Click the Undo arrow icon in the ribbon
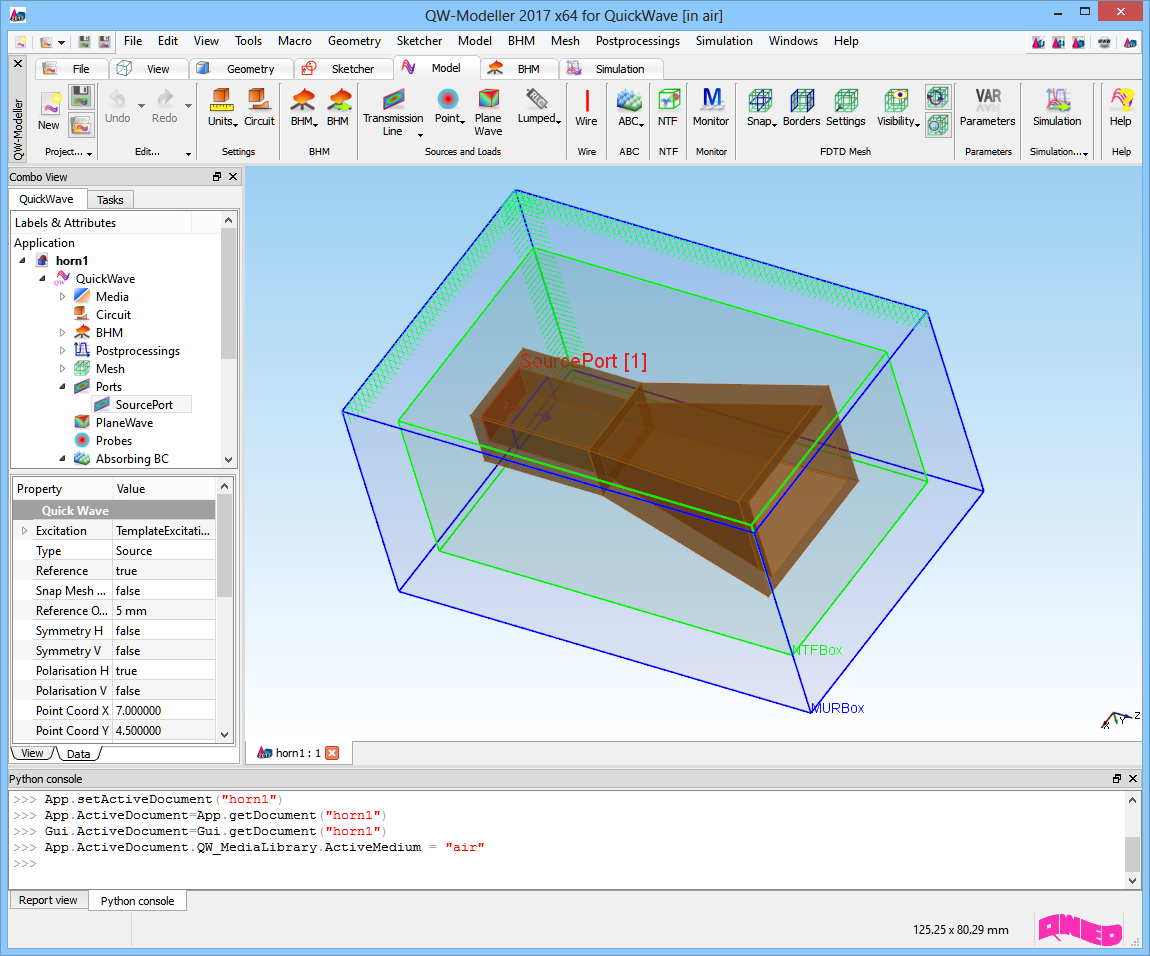Image resolution: width=1150 pixels, height=956 pixels. [117, 98]
